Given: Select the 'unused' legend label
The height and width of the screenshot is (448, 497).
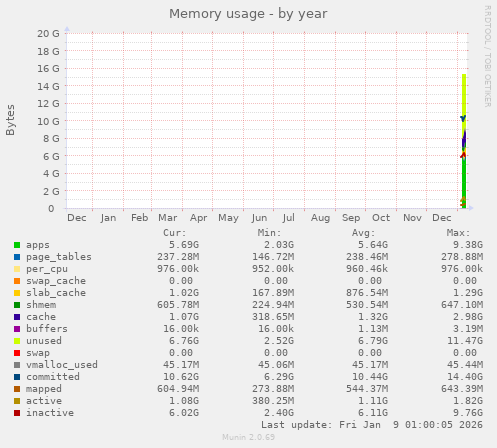Looking at the screenshot, I should (x=44, y=341).
